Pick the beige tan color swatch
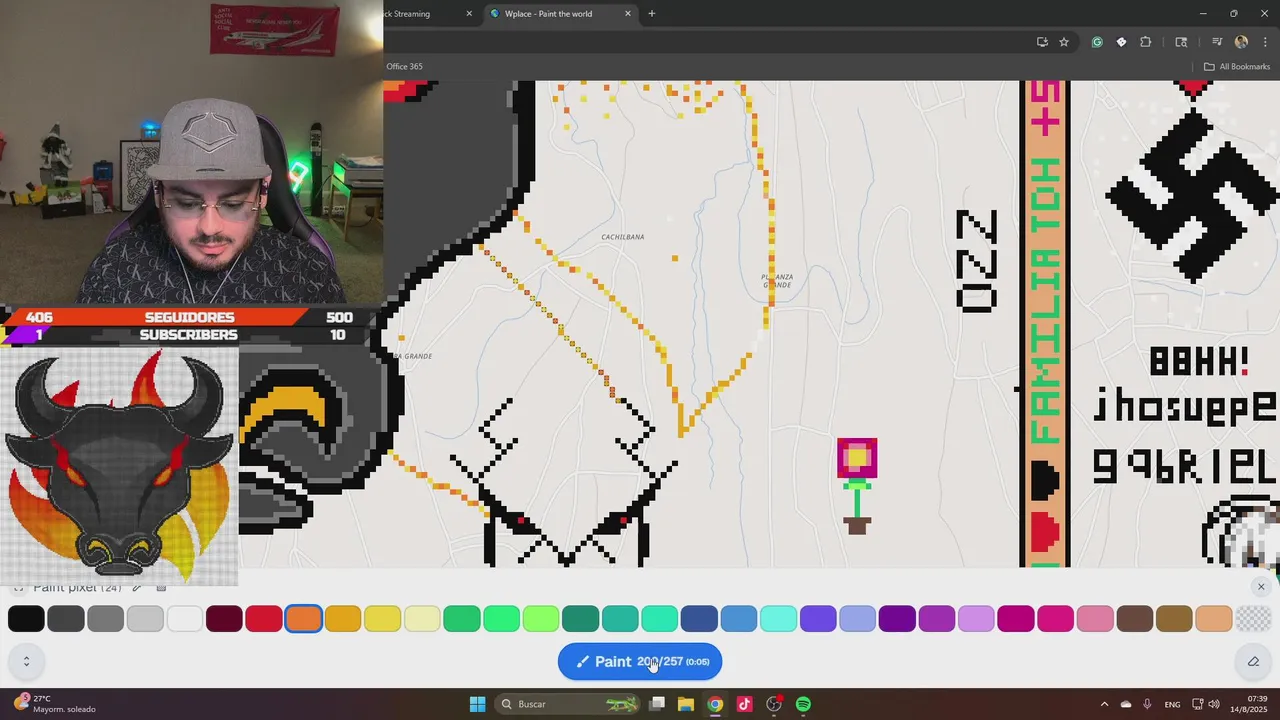1280x720 pixels. tap(1214, 619)
